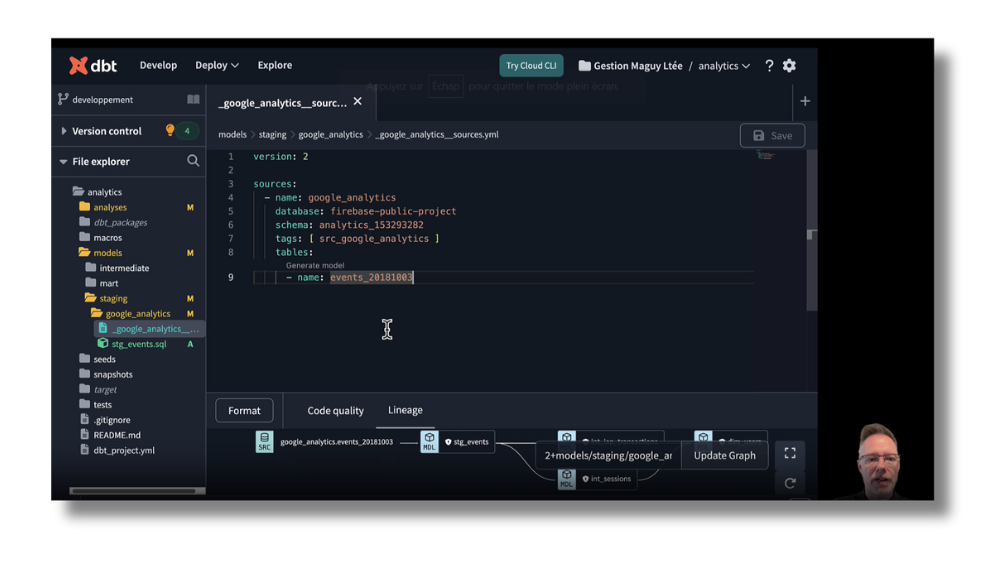The width and height of the screenshot is (1000, 563).
Task: Open the Deploy dropdown menu
Action: tap(217, 65)
